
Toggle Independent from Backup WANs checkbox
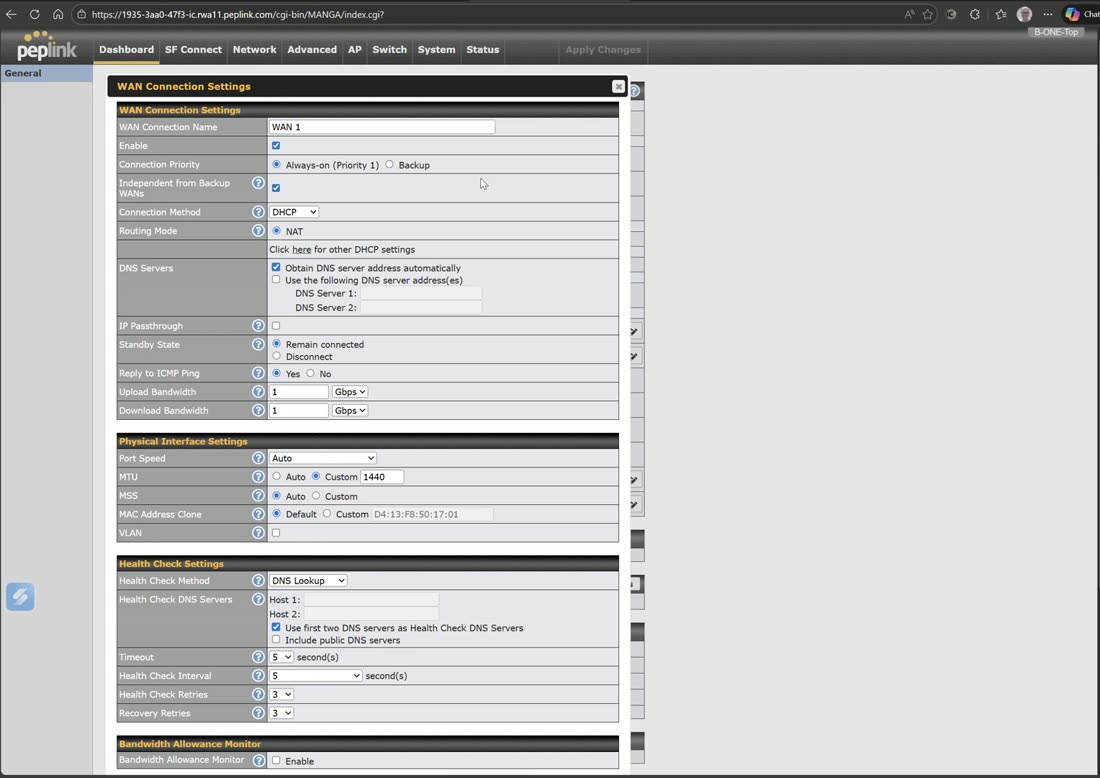click(x=276, y=187)
